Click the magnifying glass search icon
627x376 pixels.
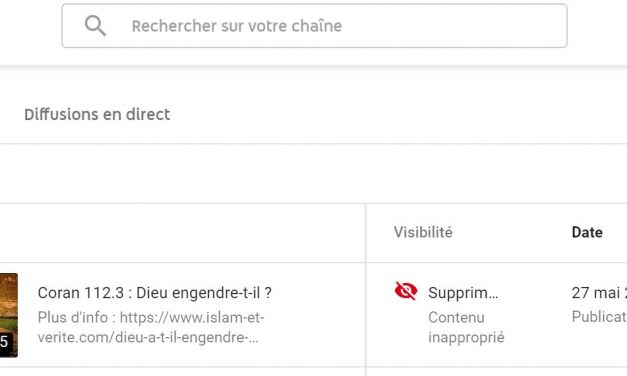tap(95, 26)
